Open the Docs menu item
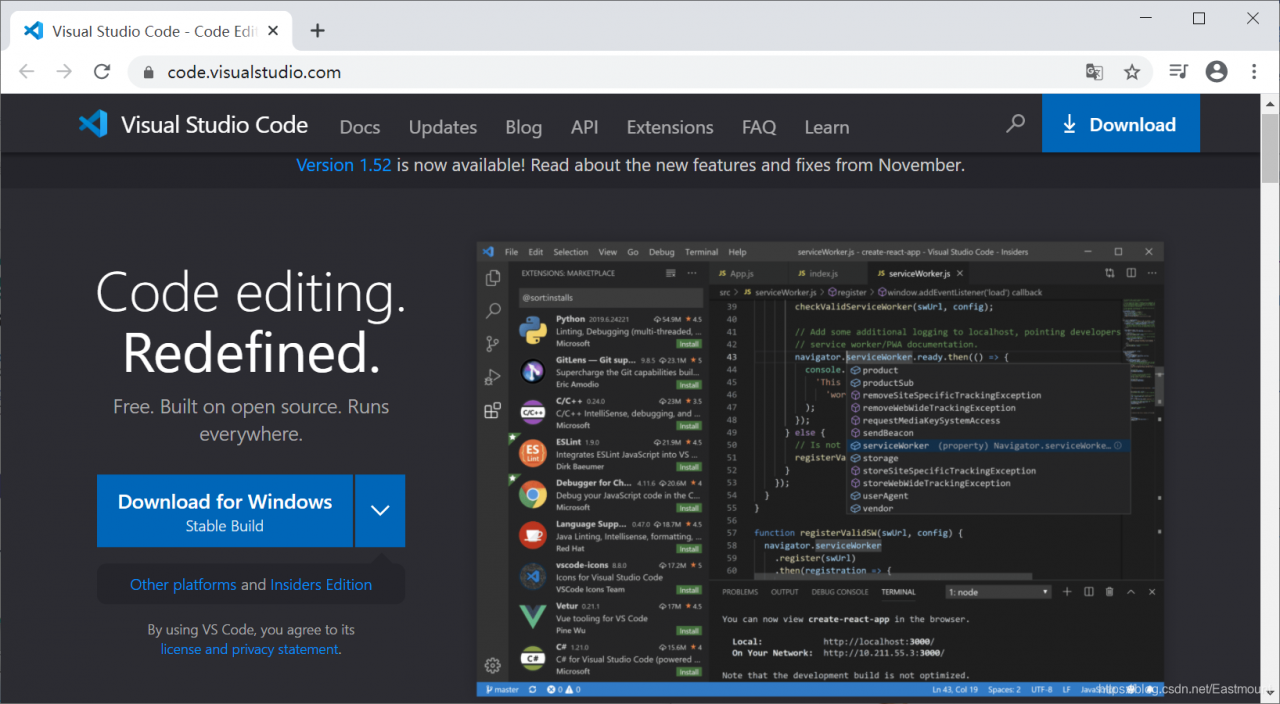 (360, 127)
